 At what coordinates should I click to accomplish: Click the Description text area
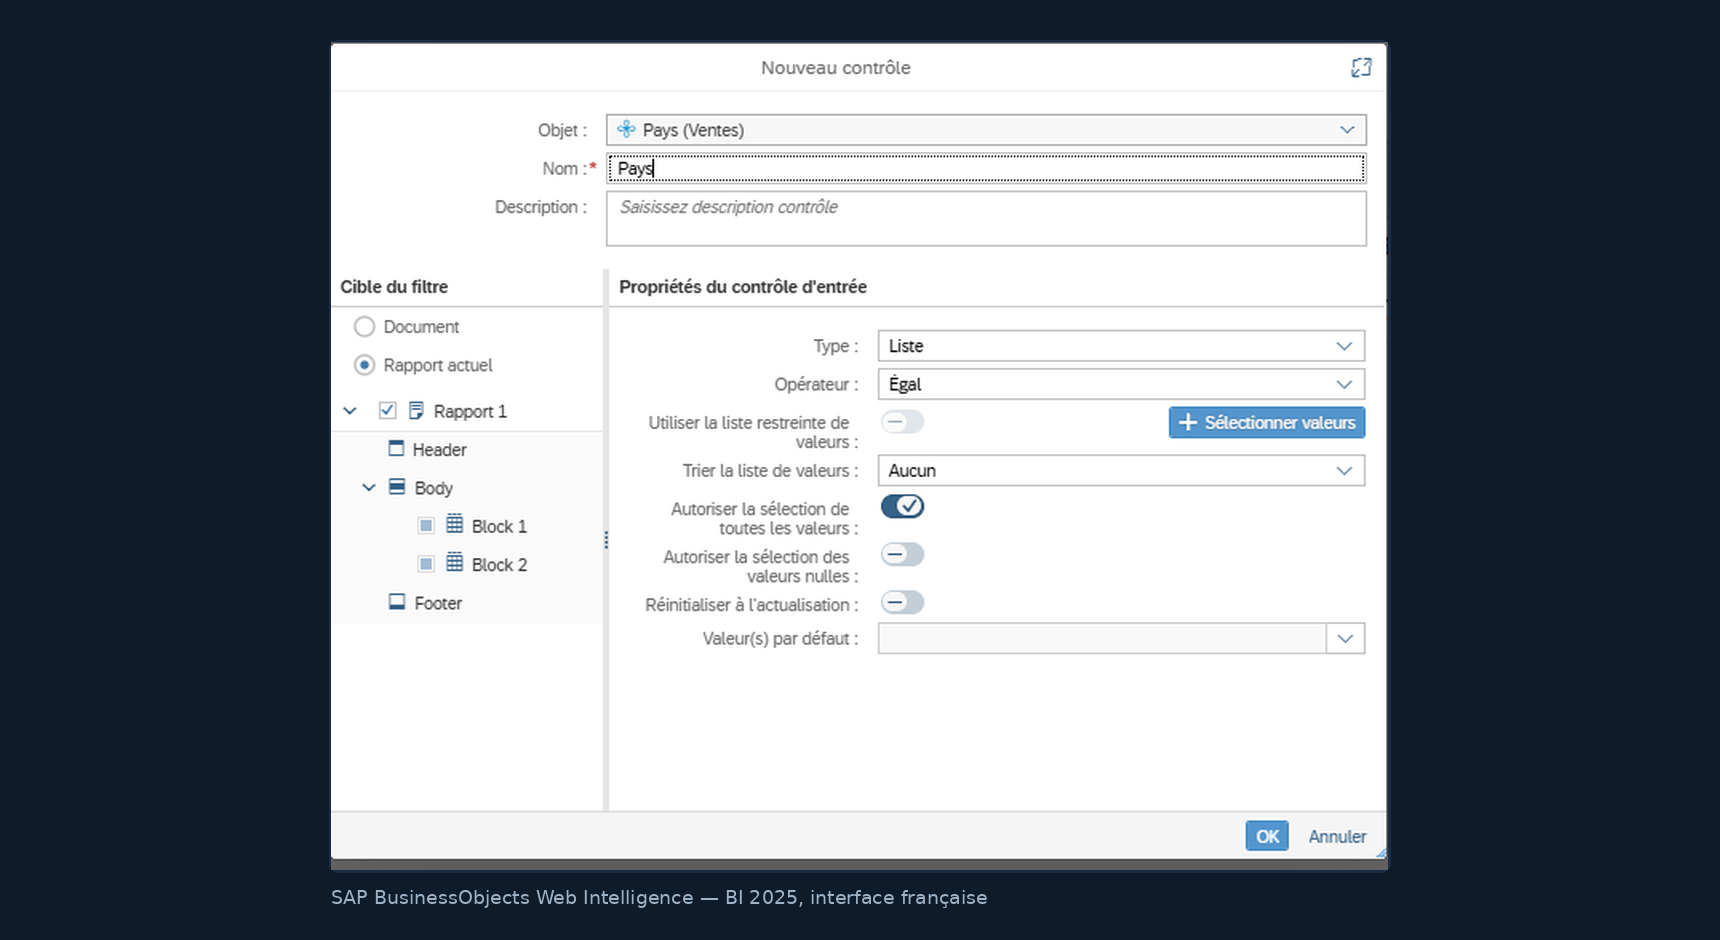pyautogui.click(x=986, y=219)
